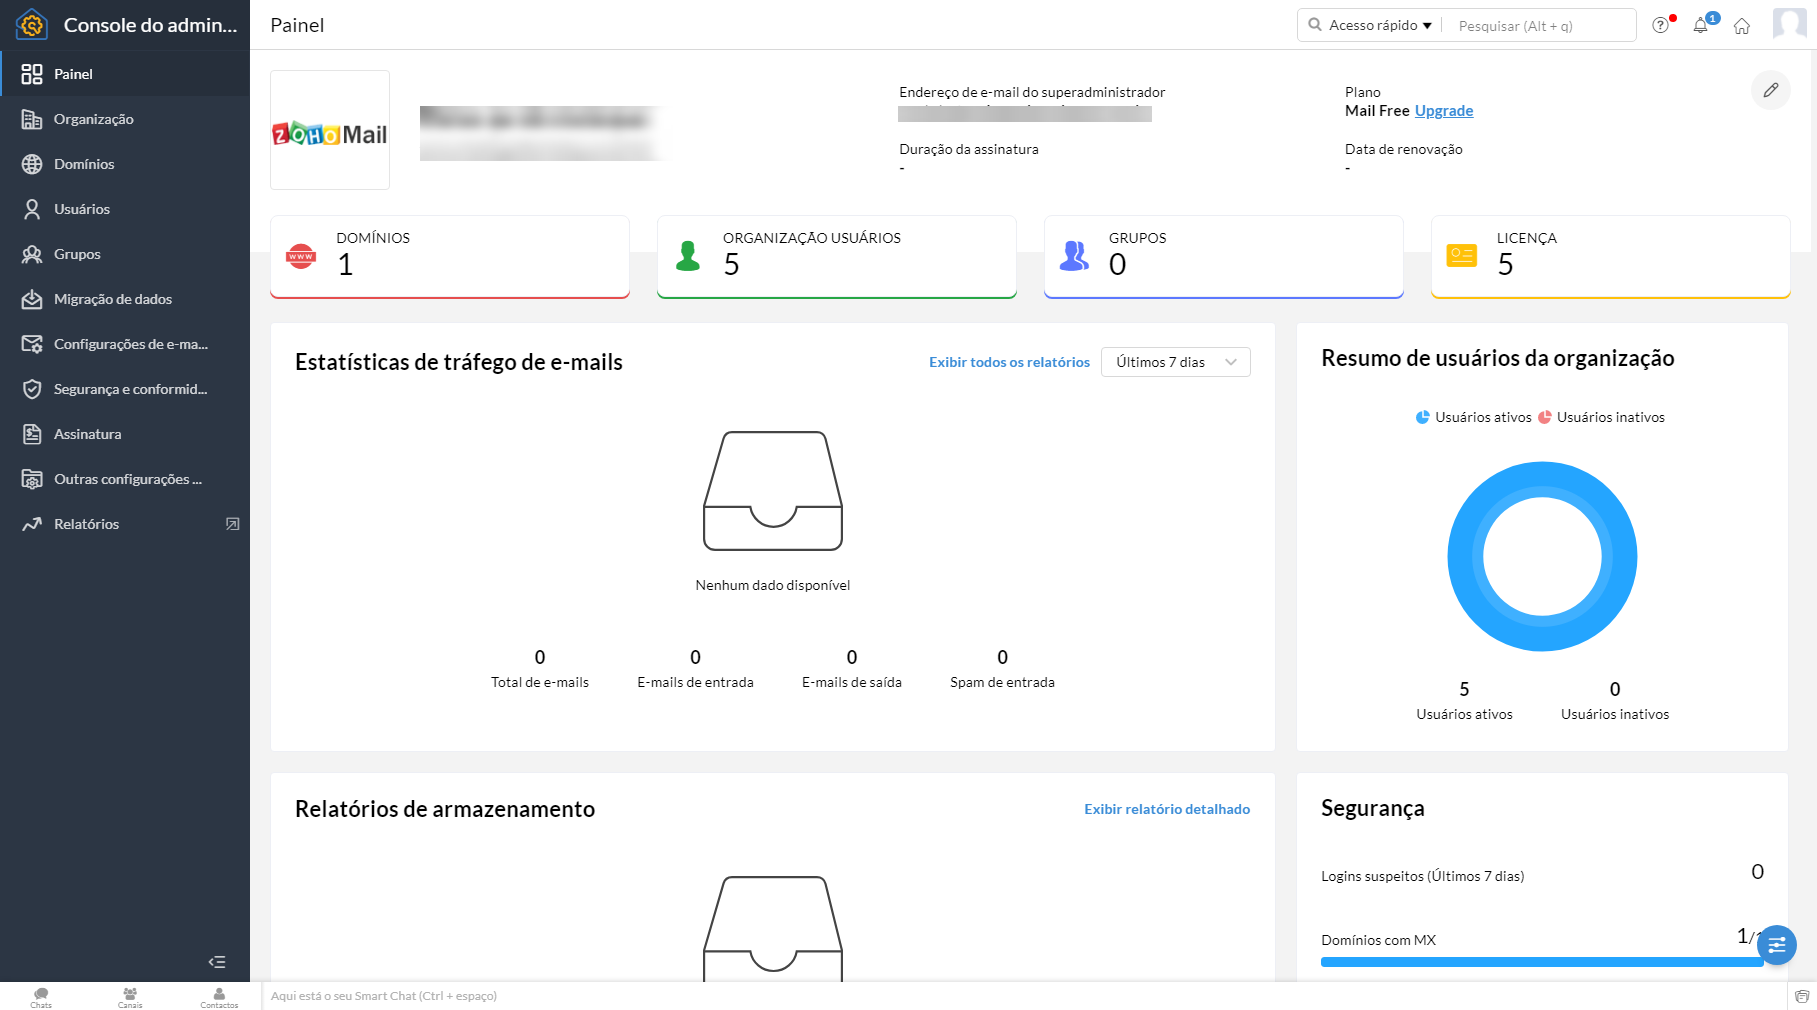Collapse the sidebar using the bottom arrow icon
The height and width of the screenshot is (1010, 1817).
tap(217, 962)
